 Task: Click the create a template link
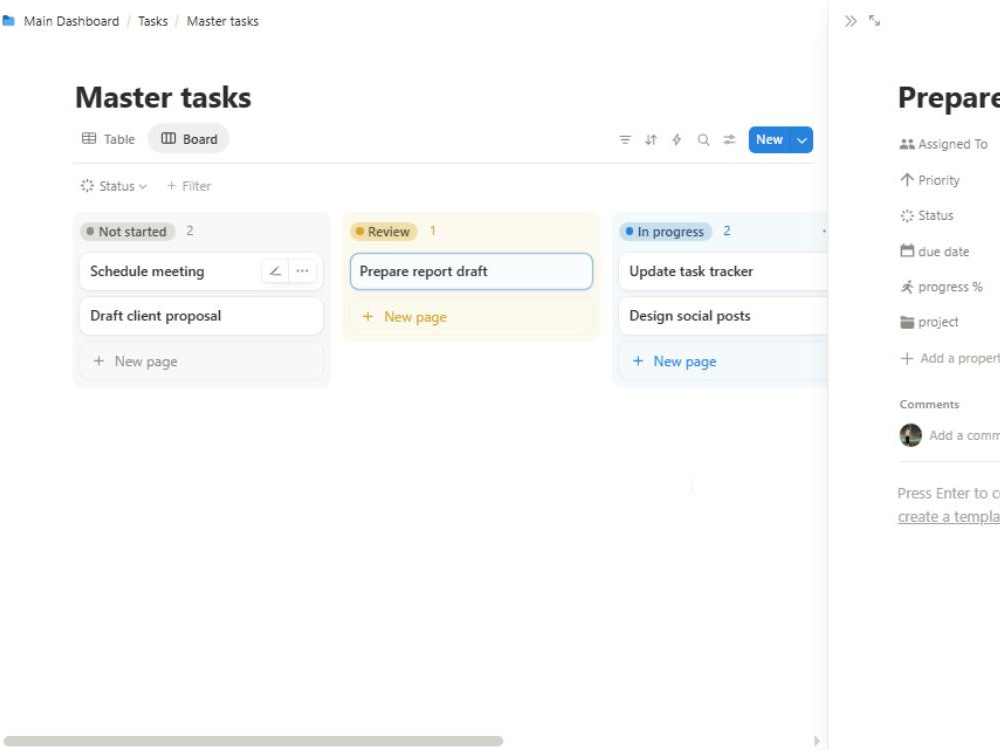pyautogui.click(x=948, y=517)
